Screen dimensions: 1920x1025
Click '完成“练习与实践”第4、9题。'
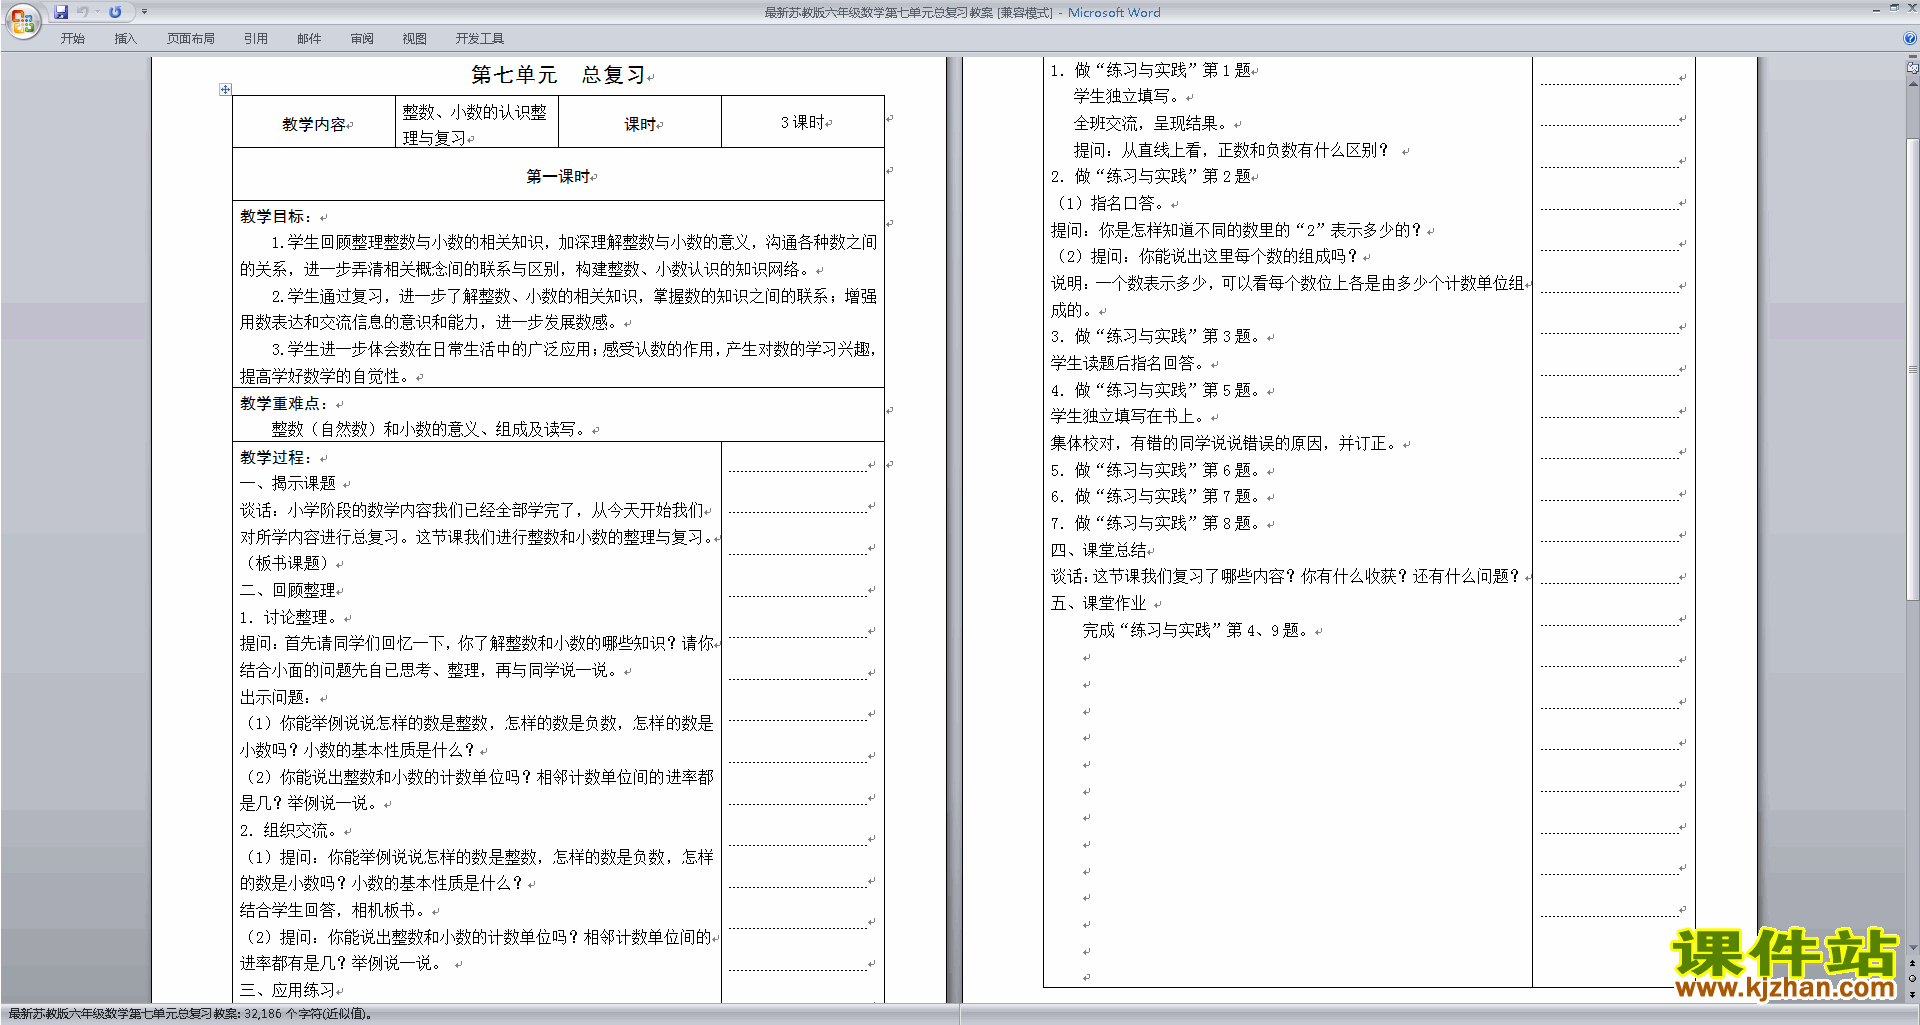point(1198,630)
